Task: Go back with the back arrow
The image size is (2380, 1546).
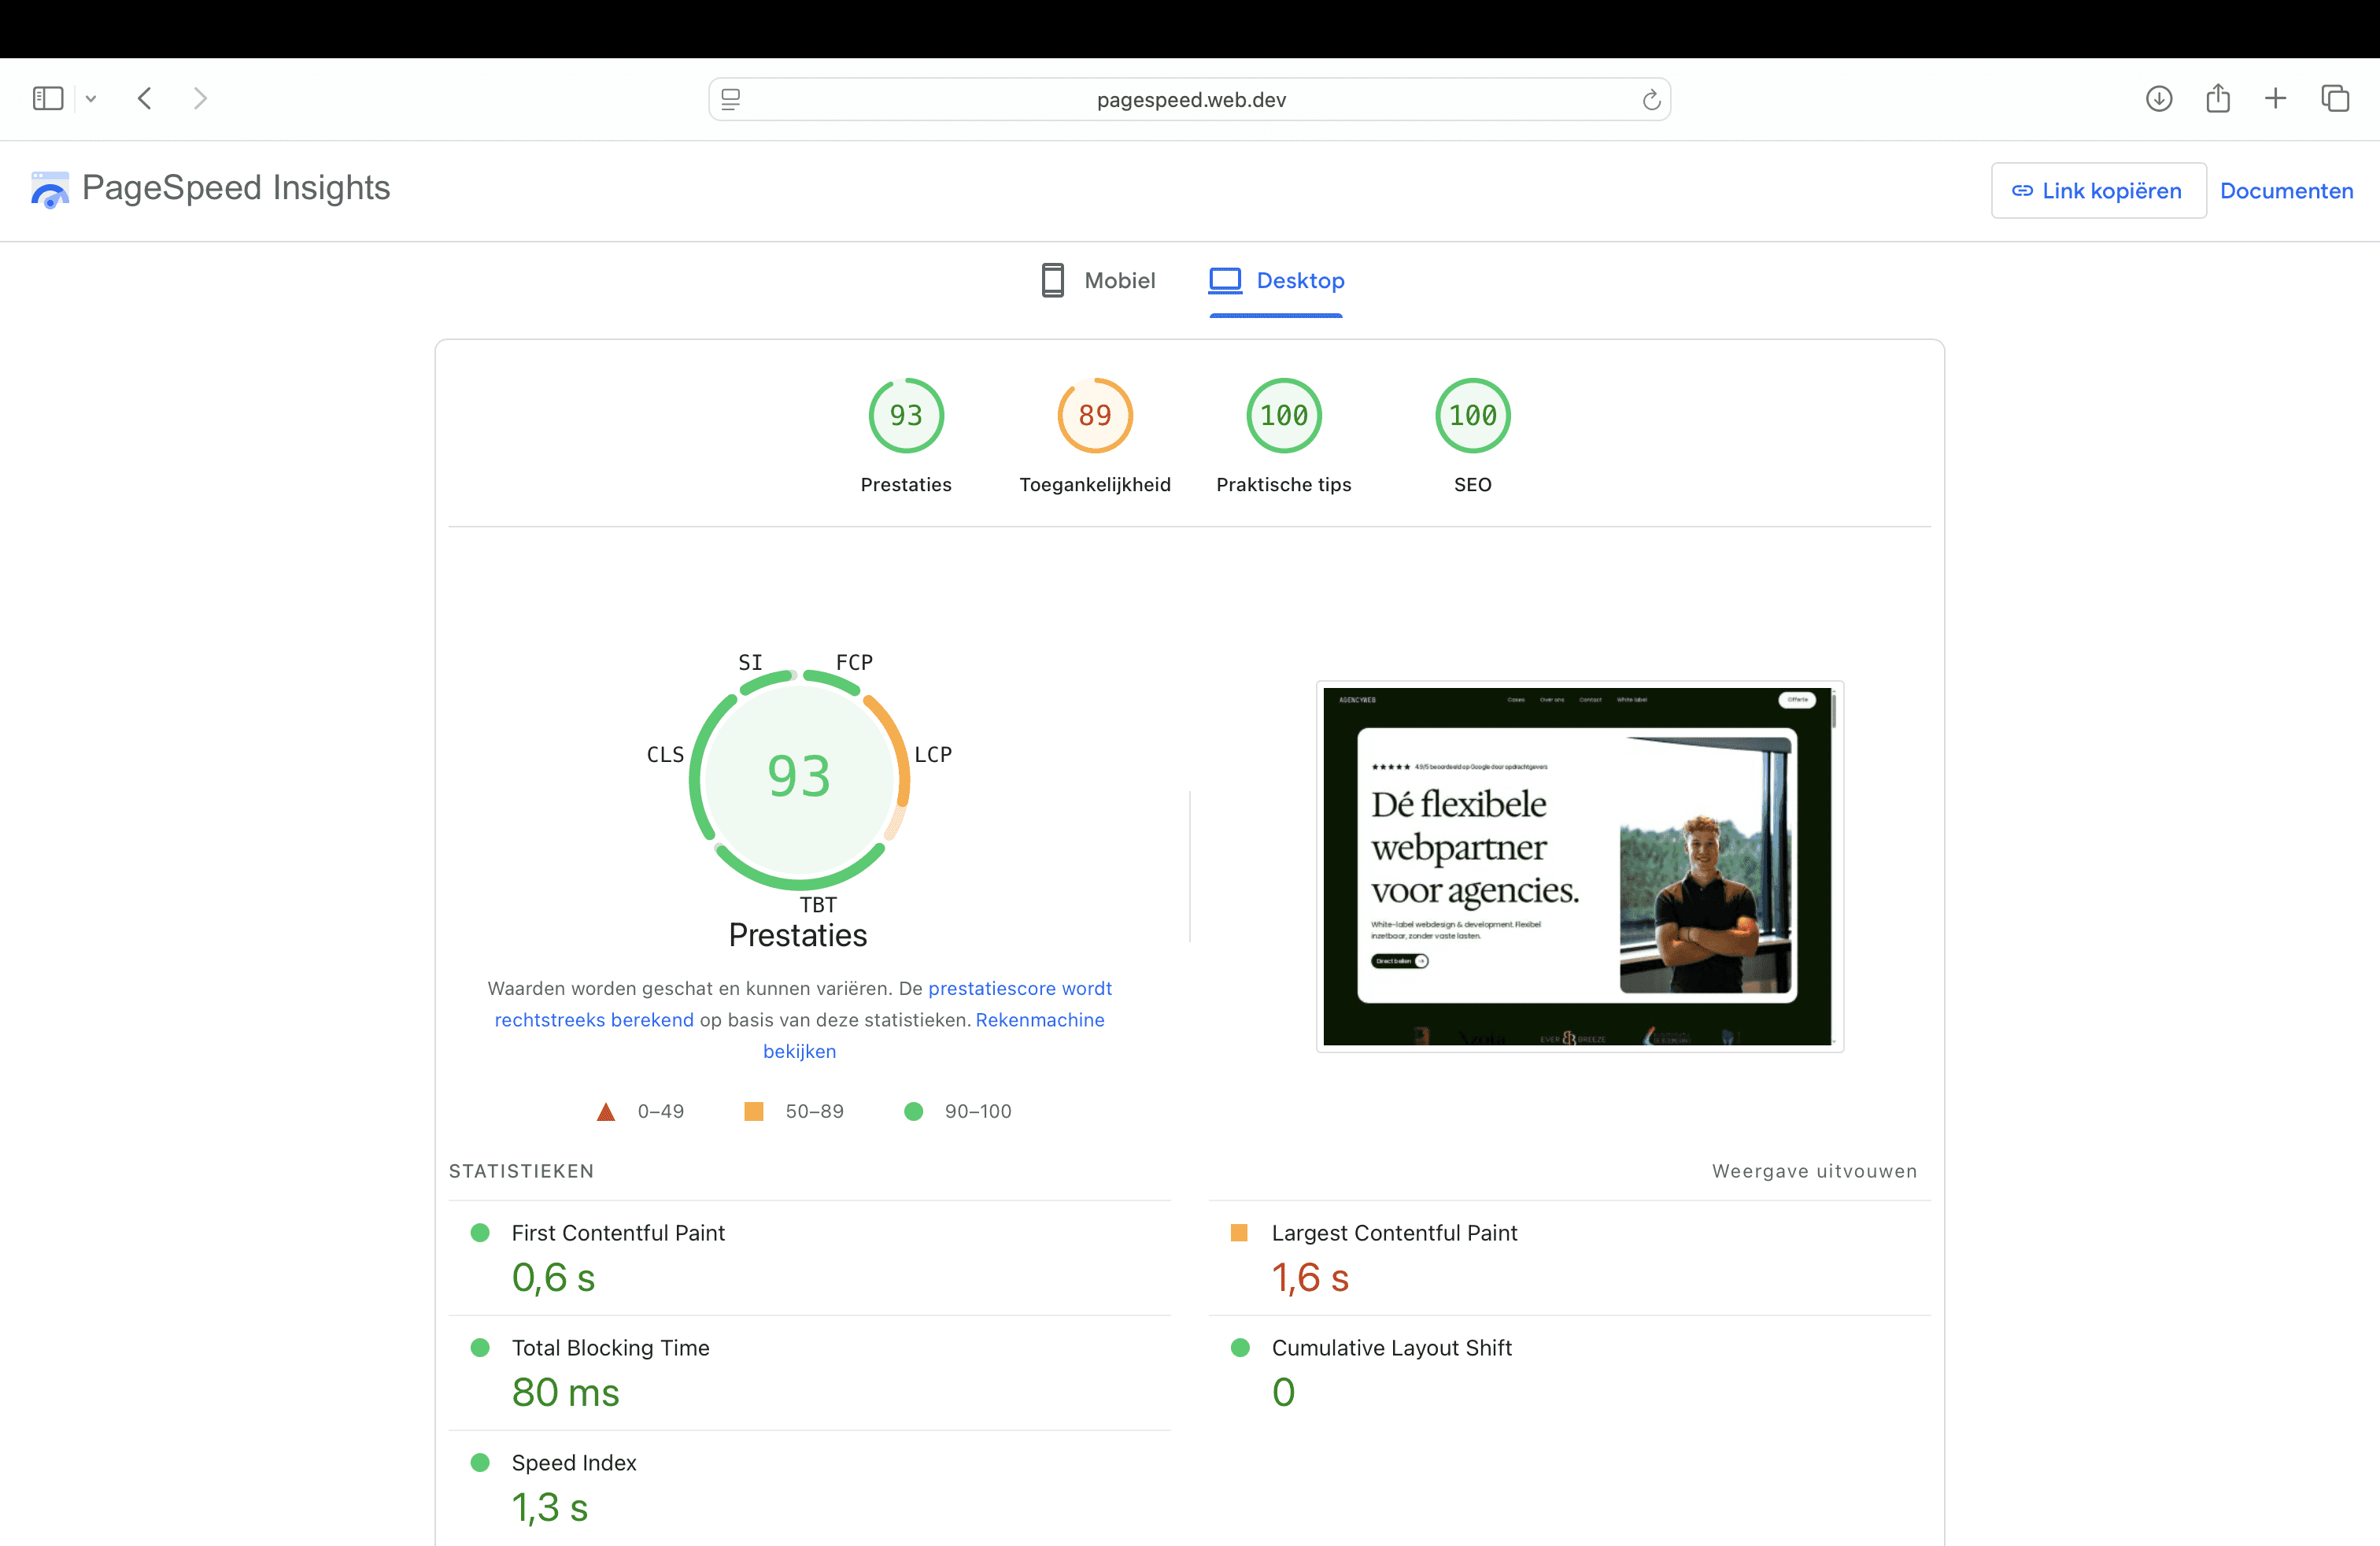Action: coord(145,98)
